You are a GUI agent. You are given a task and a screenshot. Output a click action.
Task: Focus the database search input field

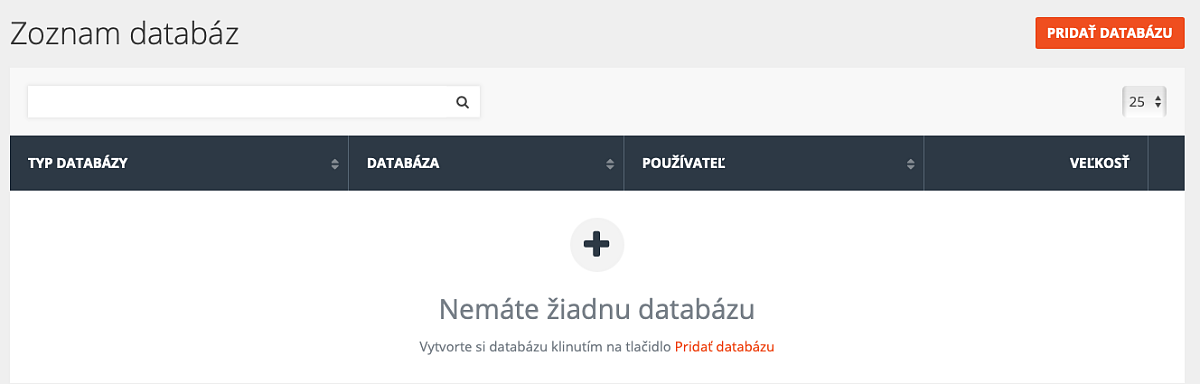click(254, 101)
